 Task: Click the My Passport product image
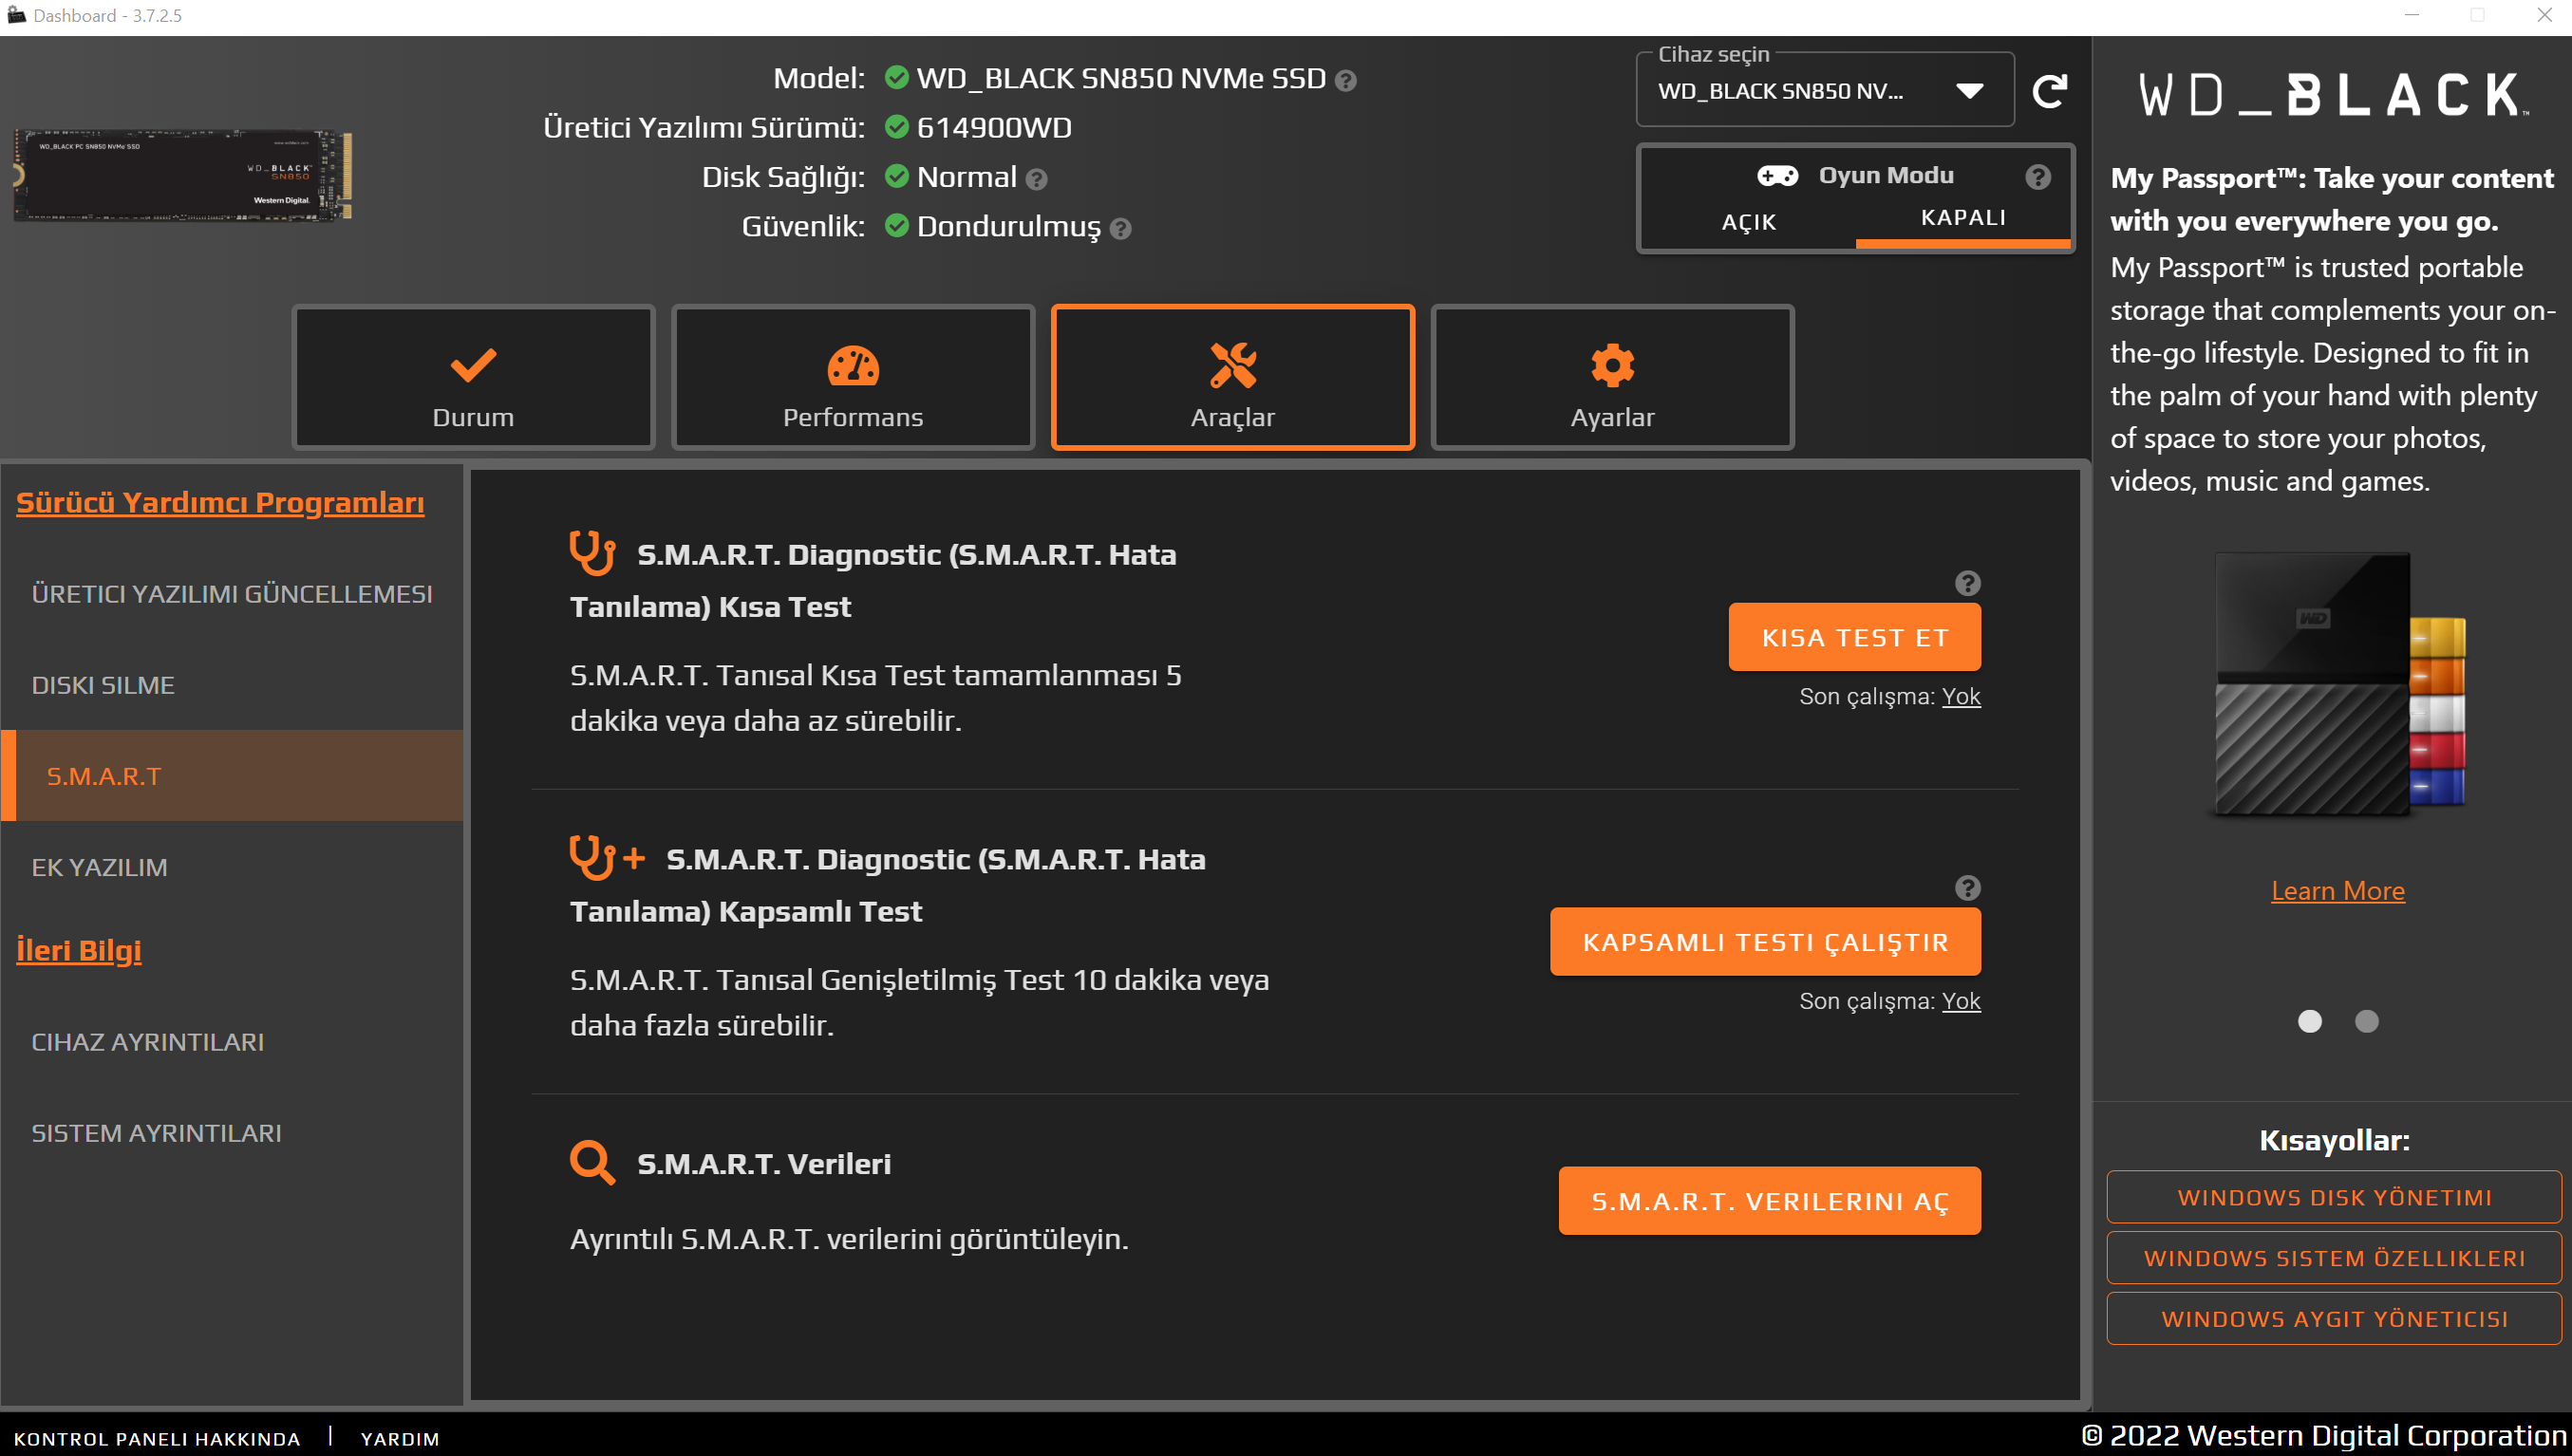[2337, 685]
